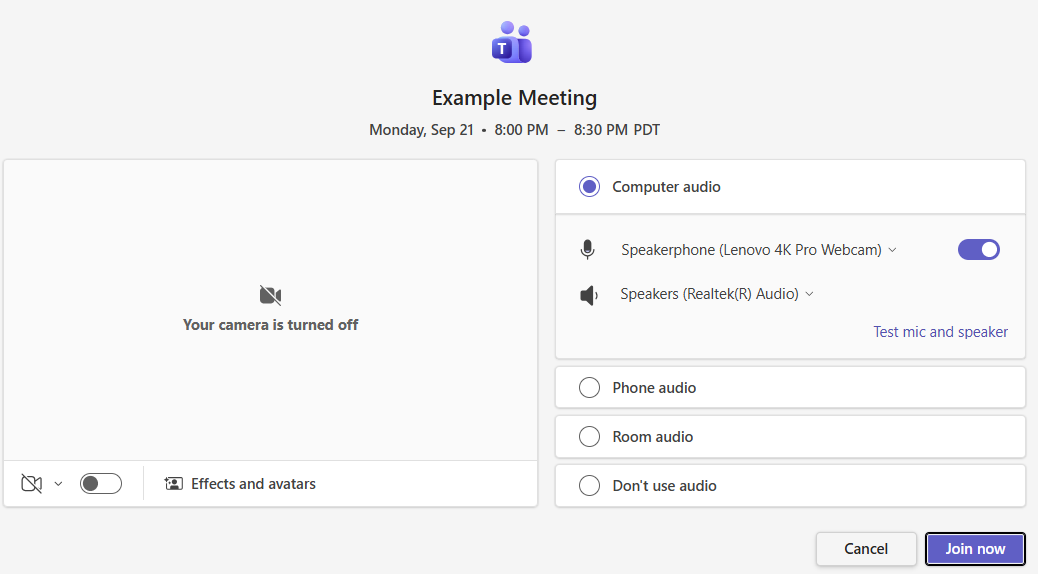Screen dimensions: 1038x574
Task: Open the camera options chevron dropdown
Action: coord(58,484)
